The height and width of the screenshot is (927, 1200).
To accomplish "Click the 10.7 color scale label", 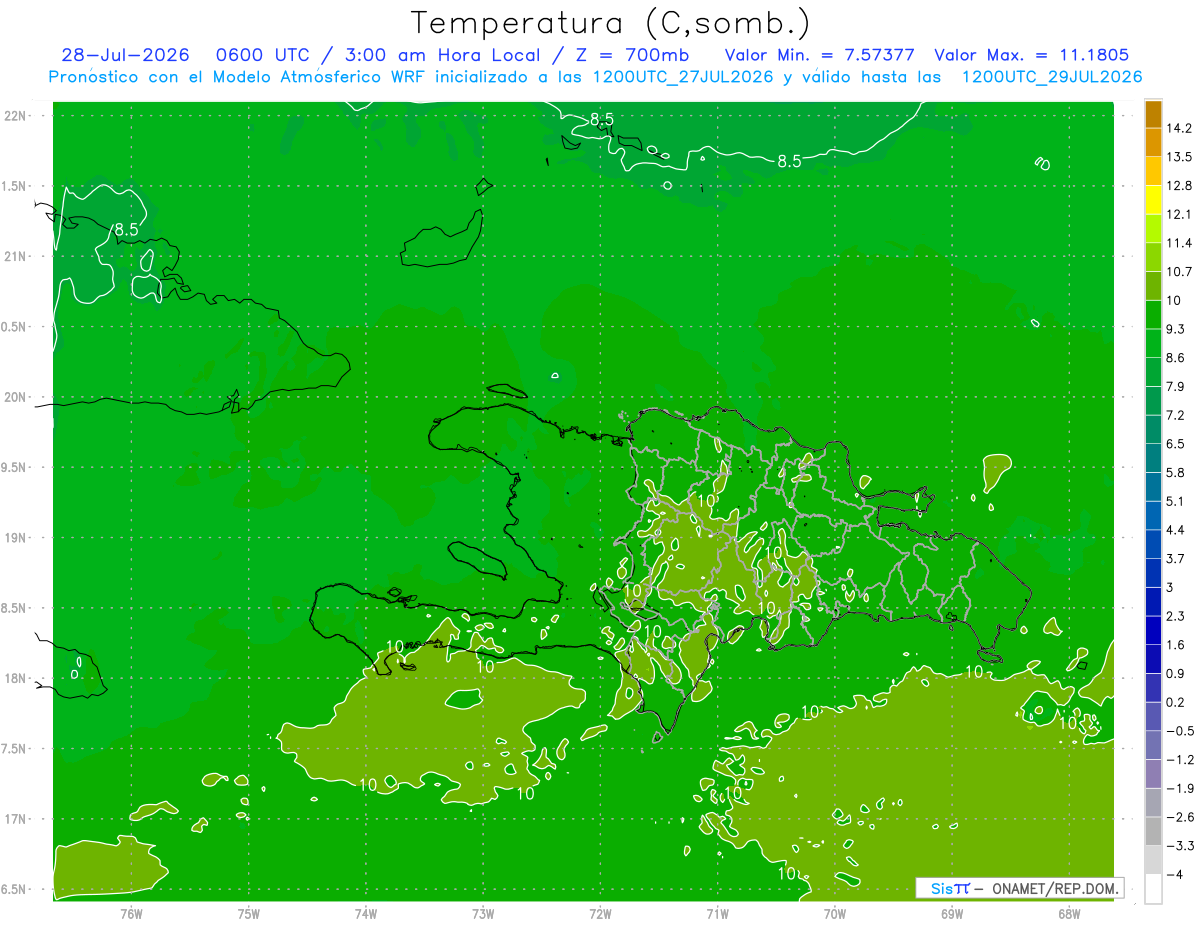I will click(1179, 272).
